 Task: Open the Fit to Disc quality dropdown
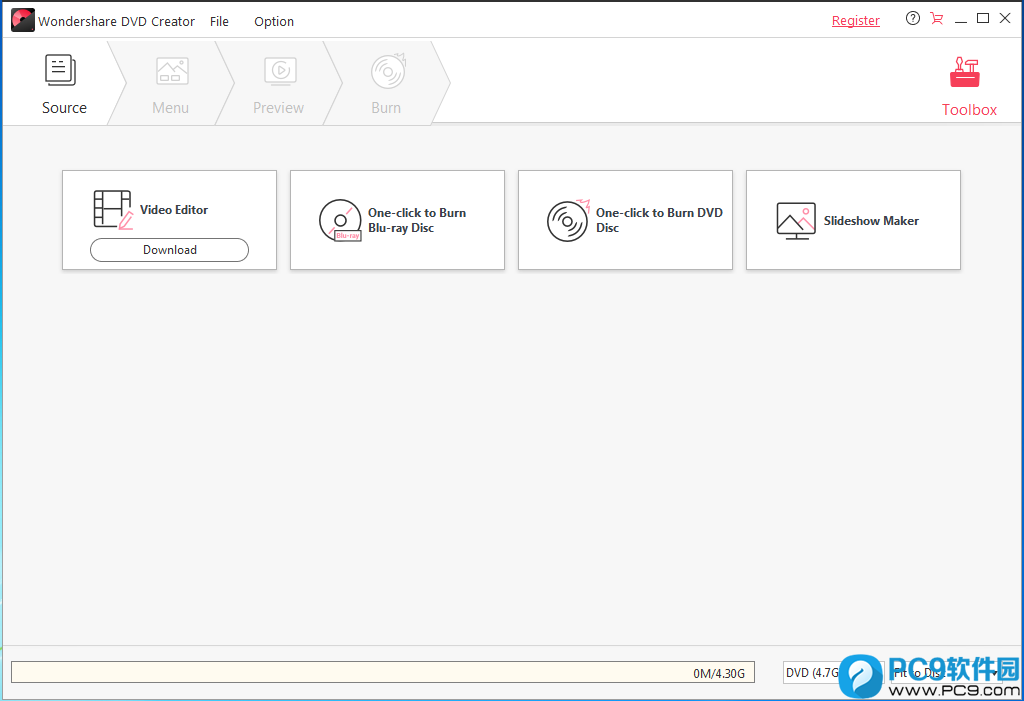(946, 672)
